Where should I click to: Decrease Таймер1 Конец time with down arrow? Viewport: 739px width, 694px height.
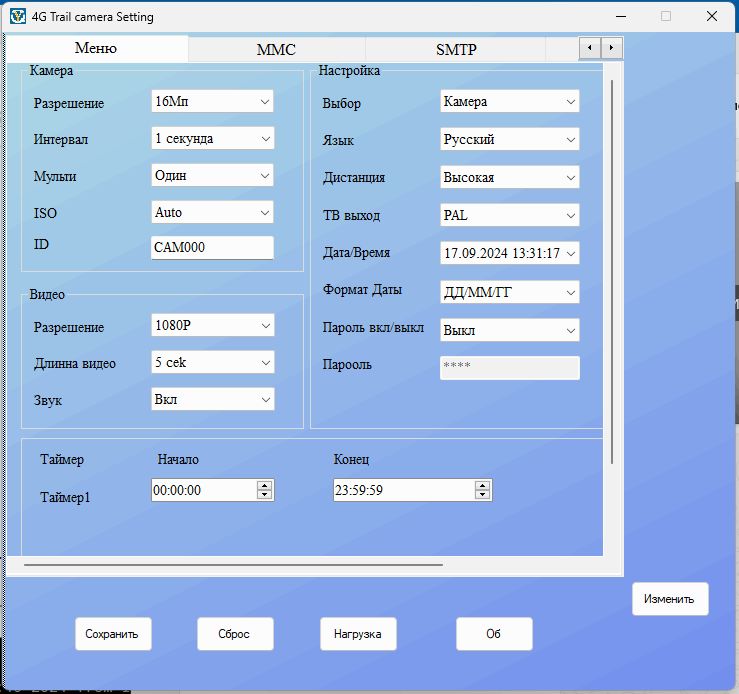pos(483,495)
